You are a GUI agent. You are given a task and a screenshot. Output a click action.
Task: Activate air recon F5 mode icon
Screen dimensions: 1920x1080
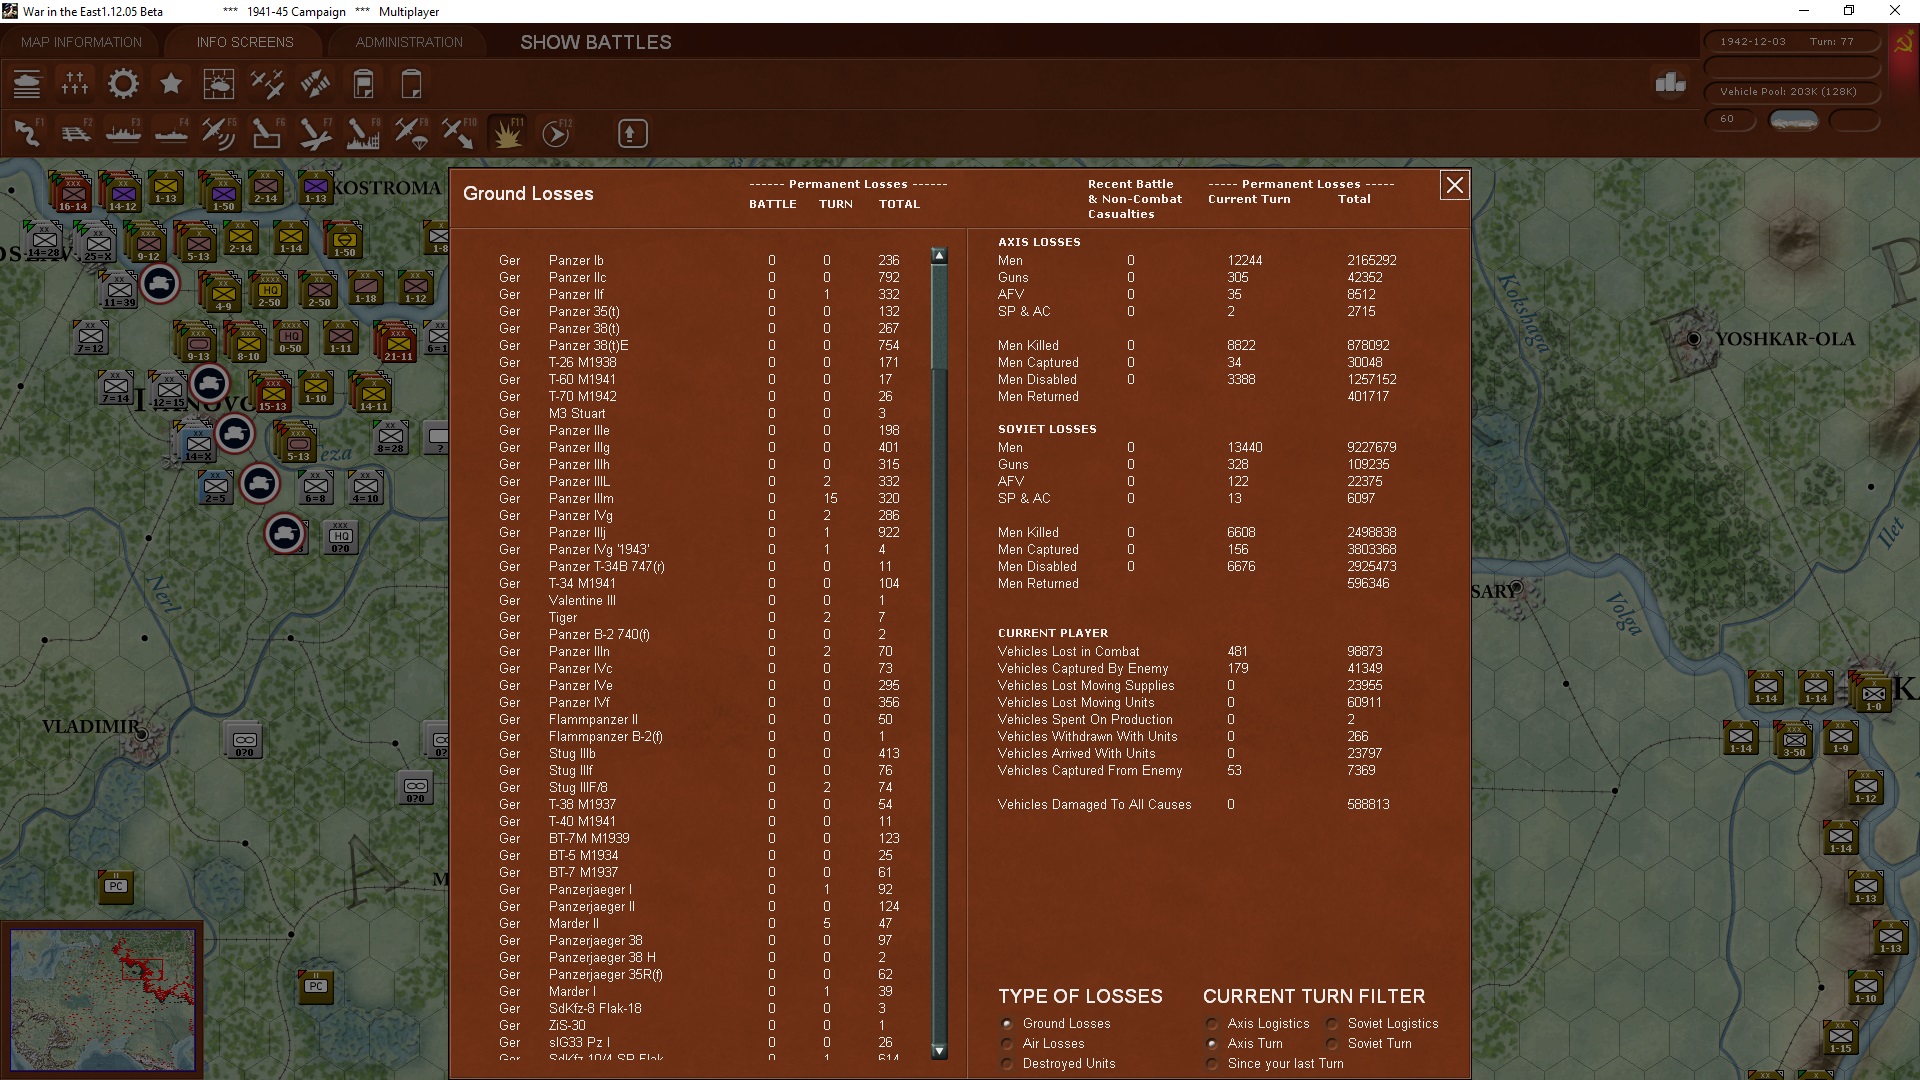click(218, 133)
